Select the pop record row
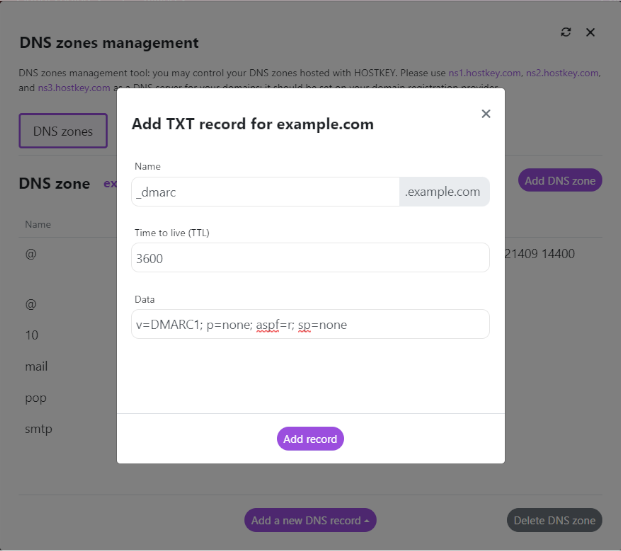This screenshot has width=621, height=551. tap(35, 398)
